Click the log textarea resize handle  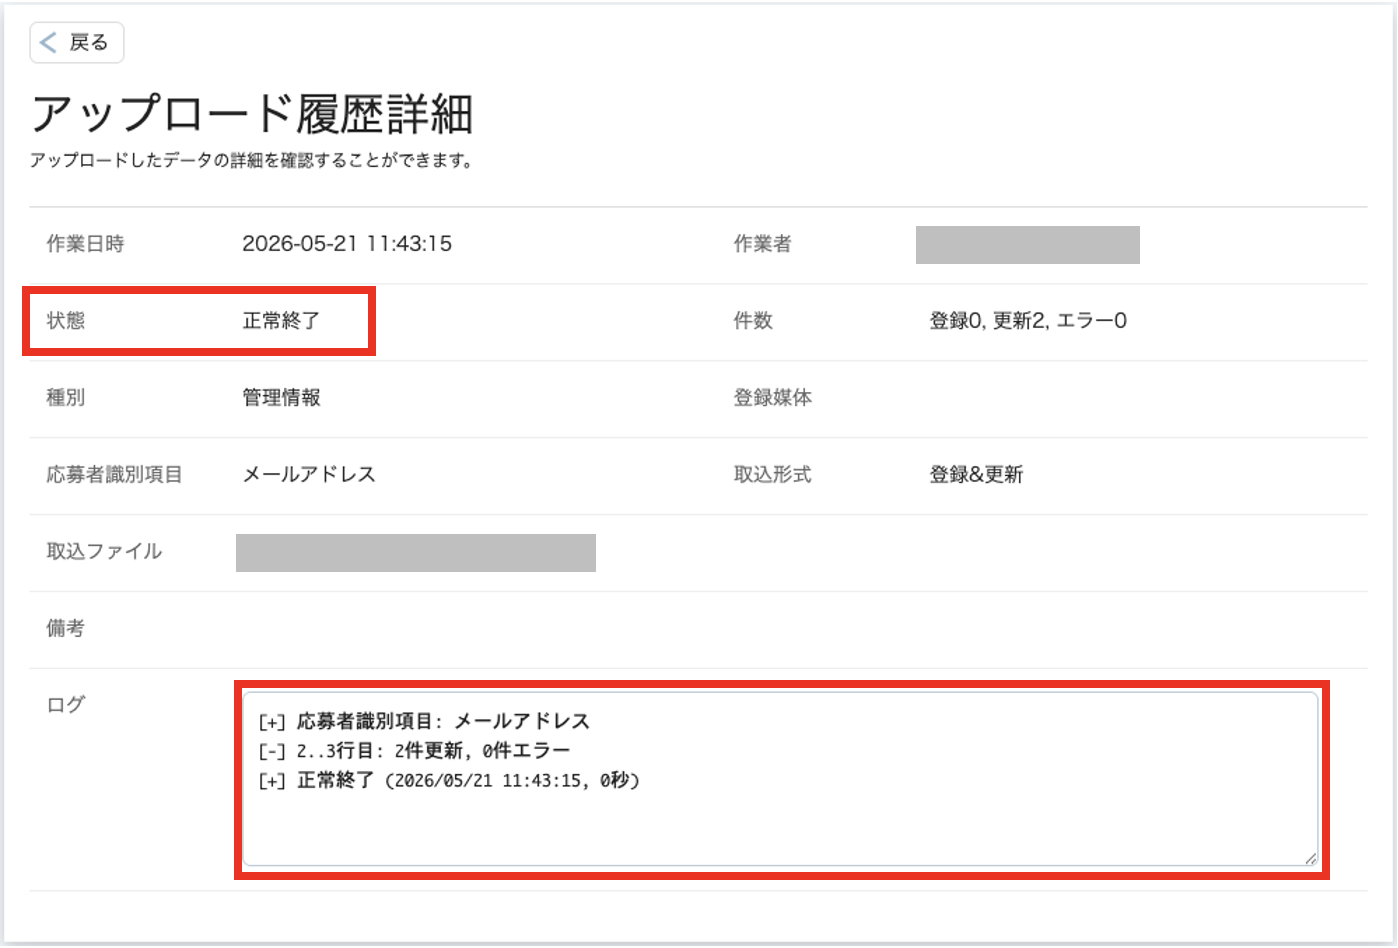1310,858
